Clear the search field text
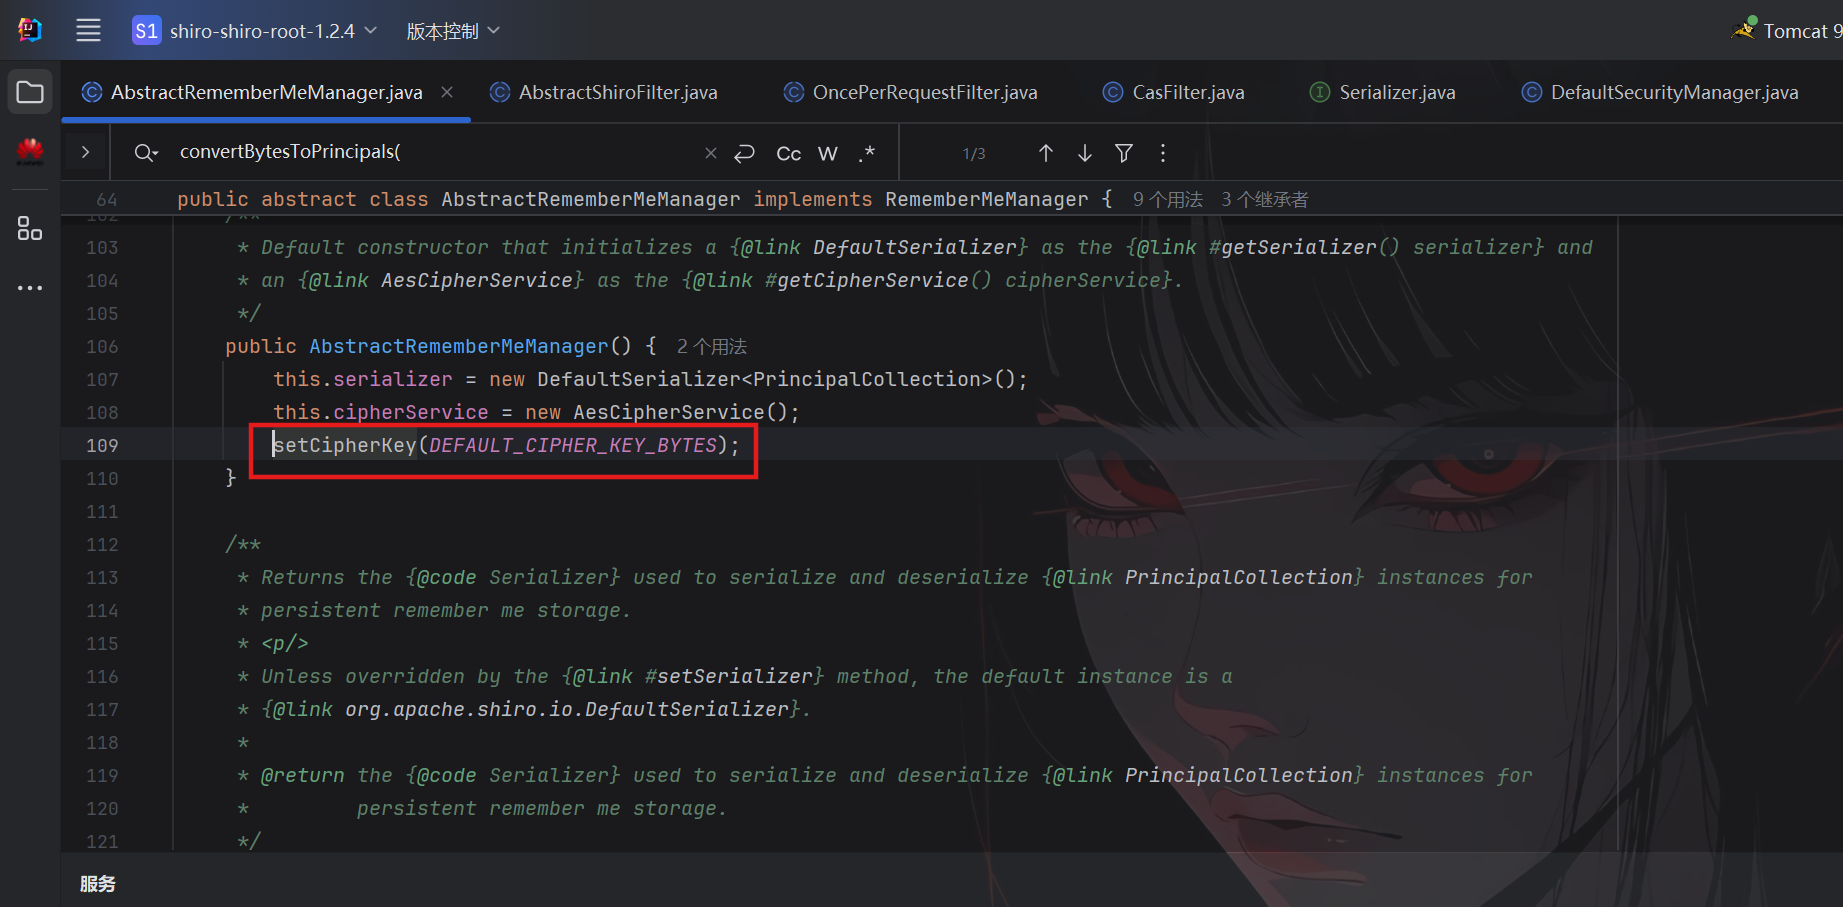The image size is (1843, 907). [x=710, y=153]
